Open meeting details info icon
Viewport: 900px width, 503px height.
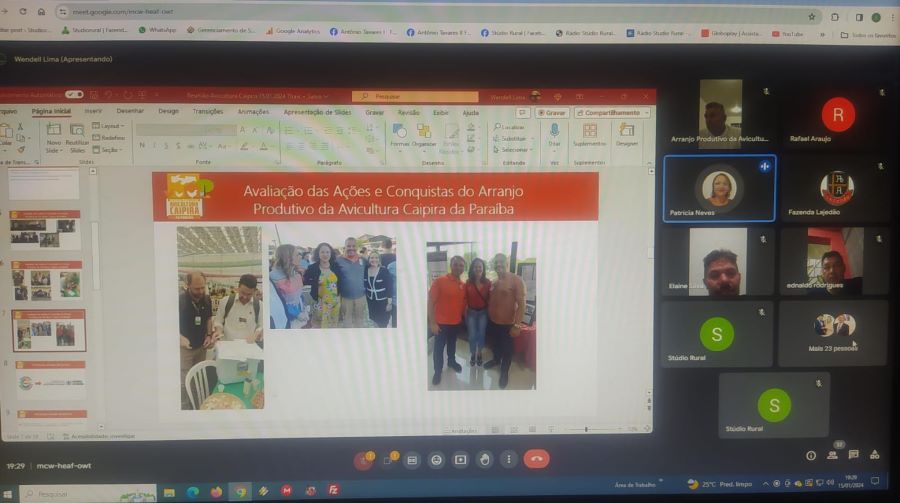811,455
